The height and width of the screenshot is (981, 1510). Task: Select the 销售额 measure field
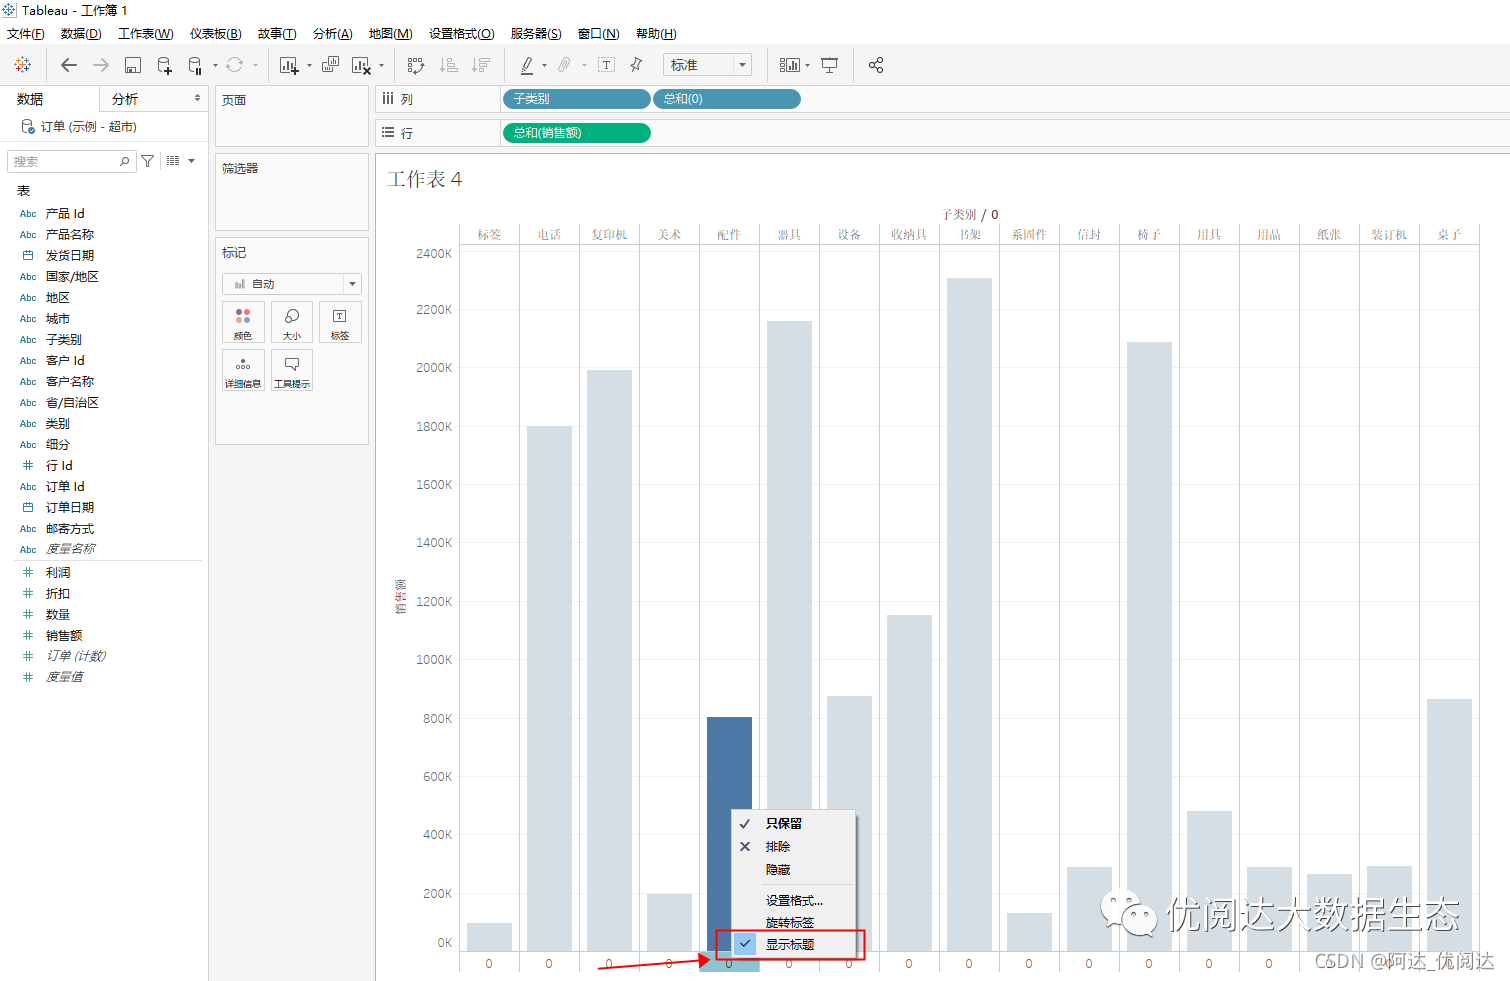pyautogui.click(x=64, y=635)
